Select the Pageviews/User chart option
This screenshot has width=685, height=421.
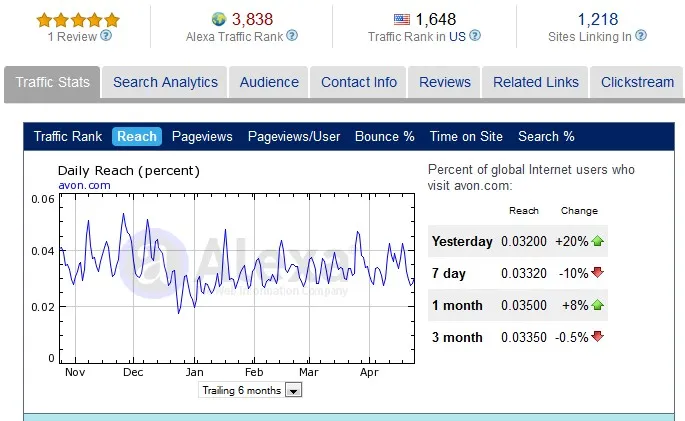click(294, 136)
